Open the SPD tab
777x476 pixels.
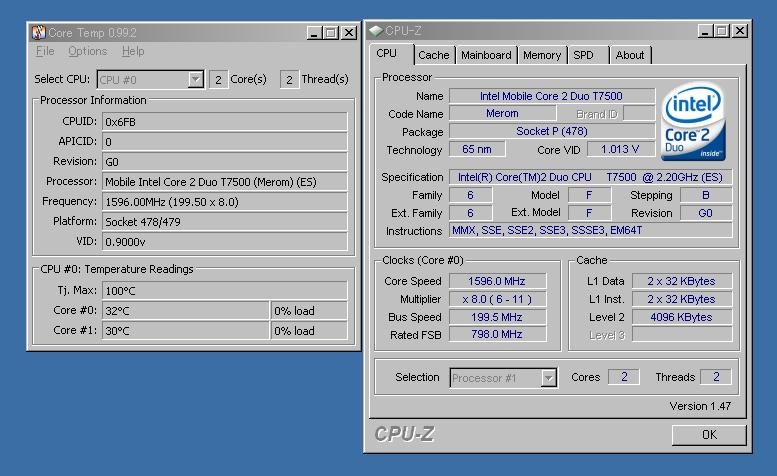click(583, 55)
